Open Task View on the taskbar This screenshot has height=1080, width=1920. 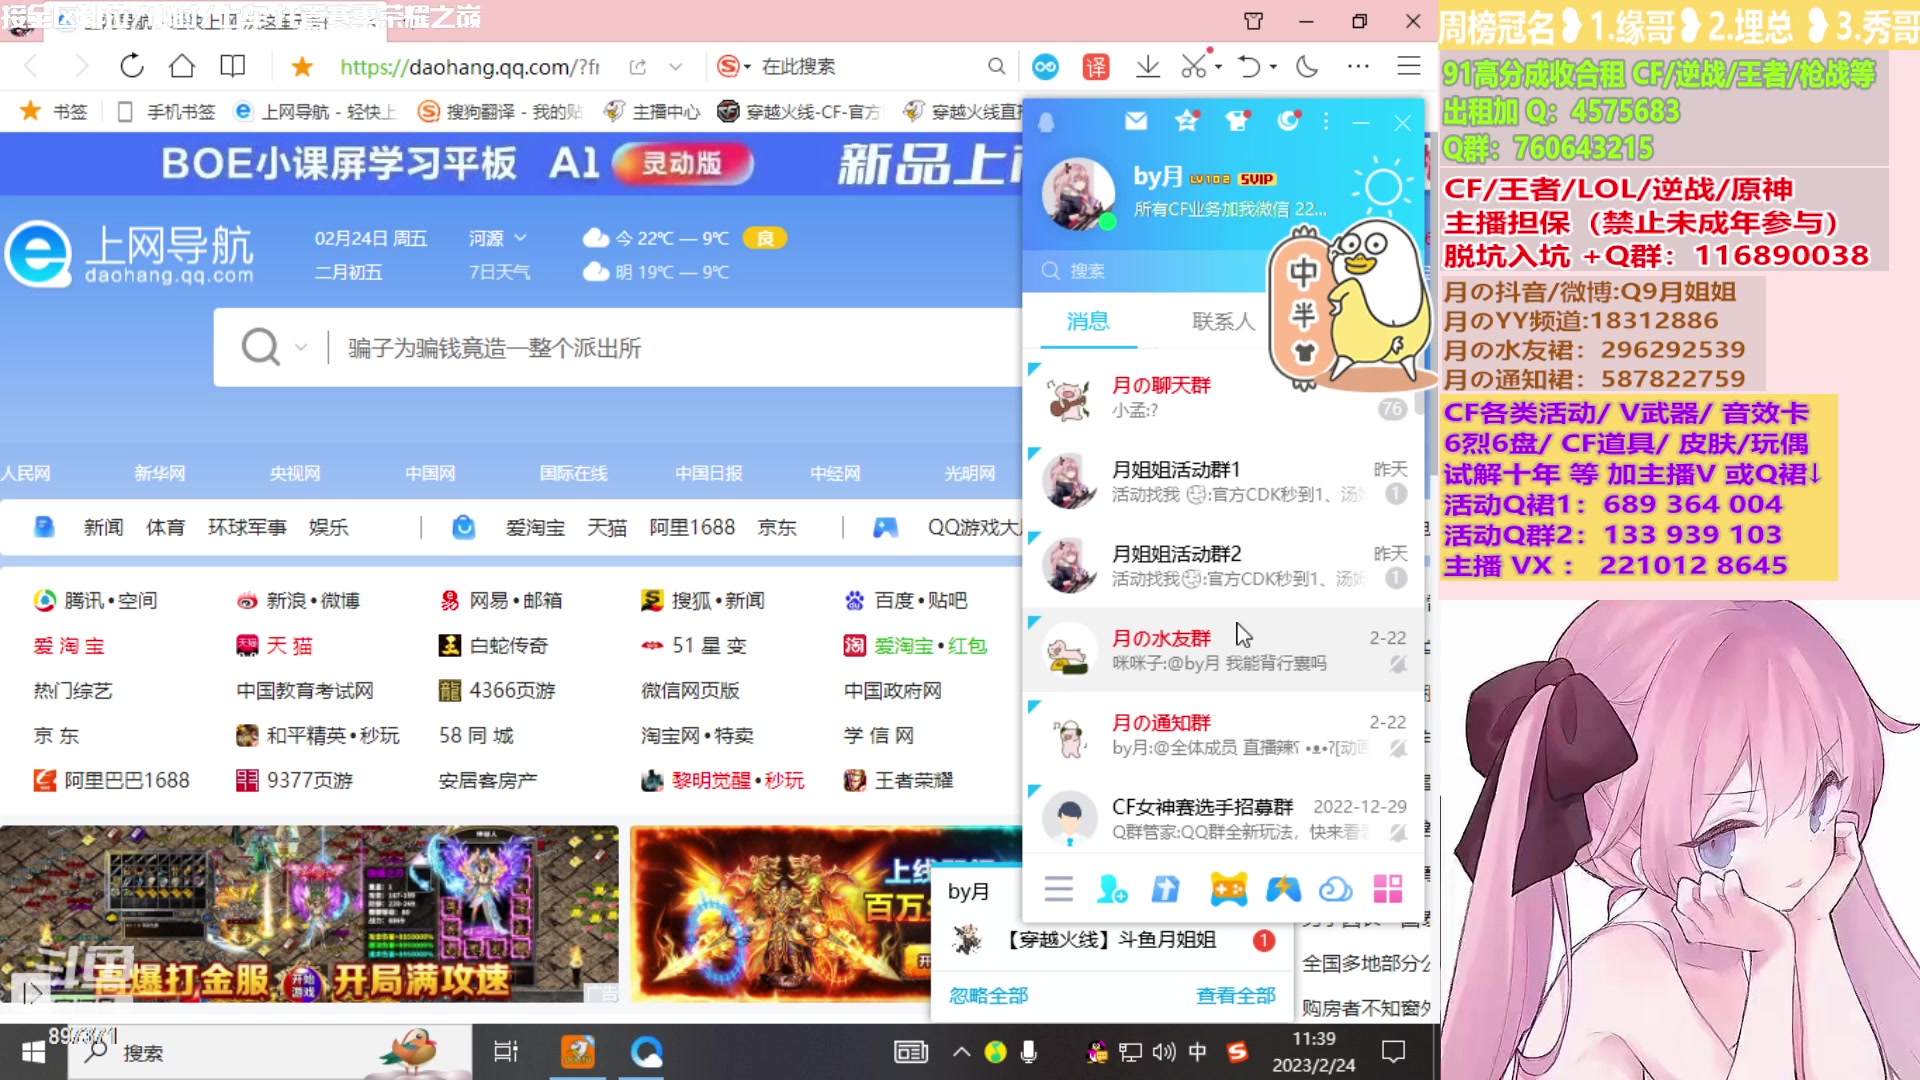pos(506,1052)
